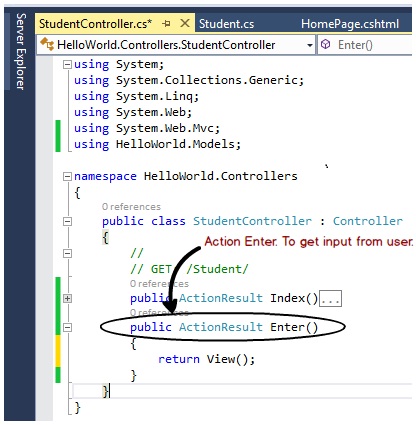Switch to the Student.cs tab
This screenshot has width=416, height=425.
226,24
